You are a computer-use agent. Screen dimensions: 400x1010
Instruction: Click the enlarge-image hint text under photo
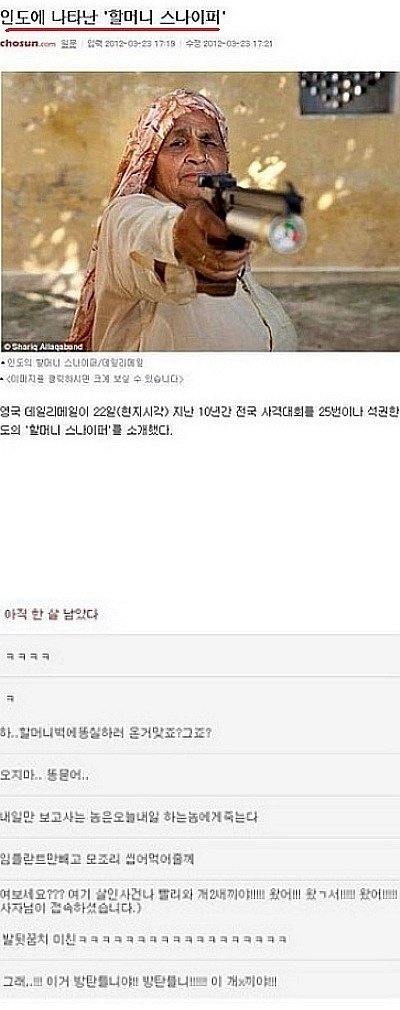tap(92, 379)
